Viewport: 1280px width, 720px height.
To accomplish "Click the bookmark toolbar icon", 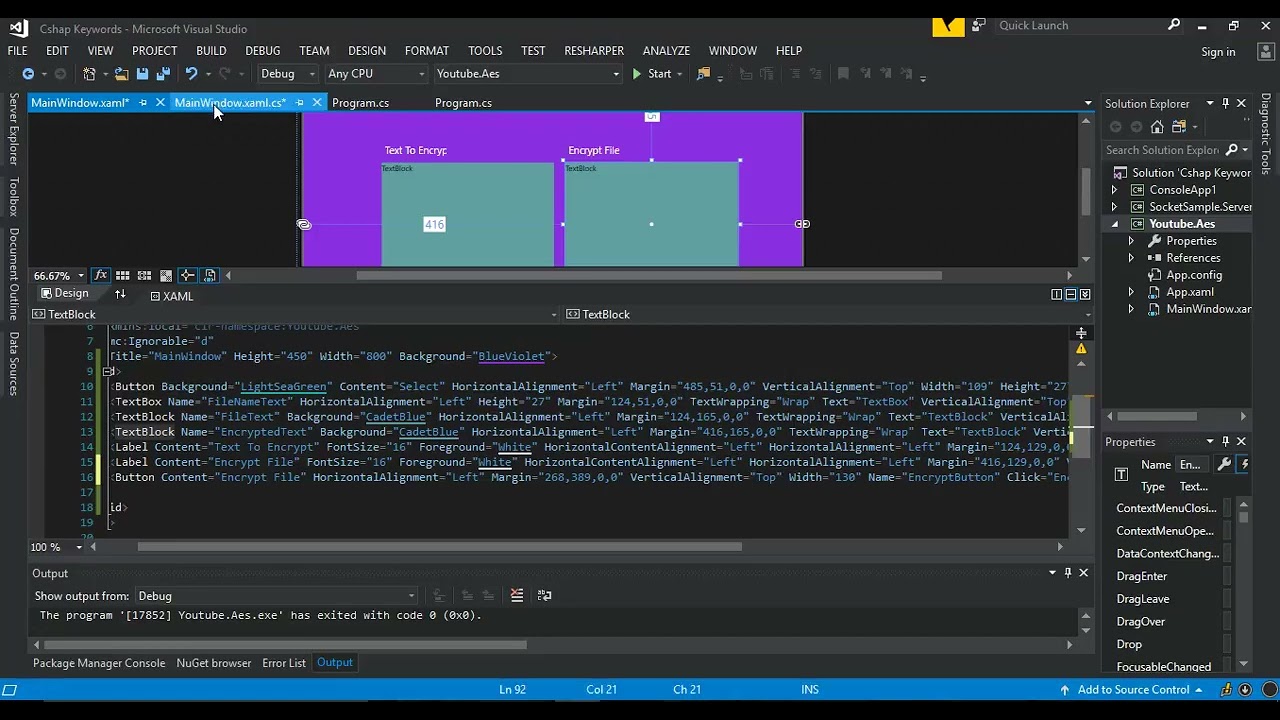I will coord(843,74).
